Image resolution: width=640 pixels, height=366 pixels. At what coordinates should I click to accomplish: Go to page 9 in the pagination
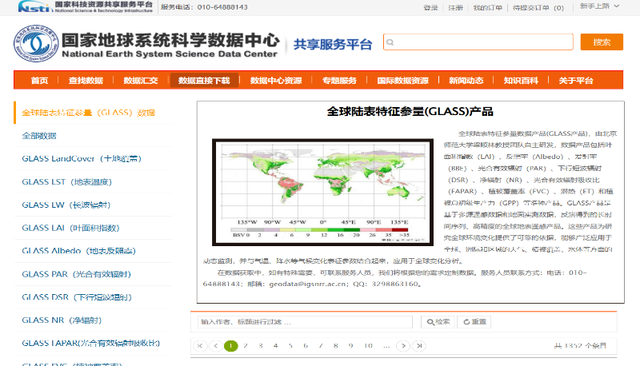pyautogui.click(x=351, y=346)
